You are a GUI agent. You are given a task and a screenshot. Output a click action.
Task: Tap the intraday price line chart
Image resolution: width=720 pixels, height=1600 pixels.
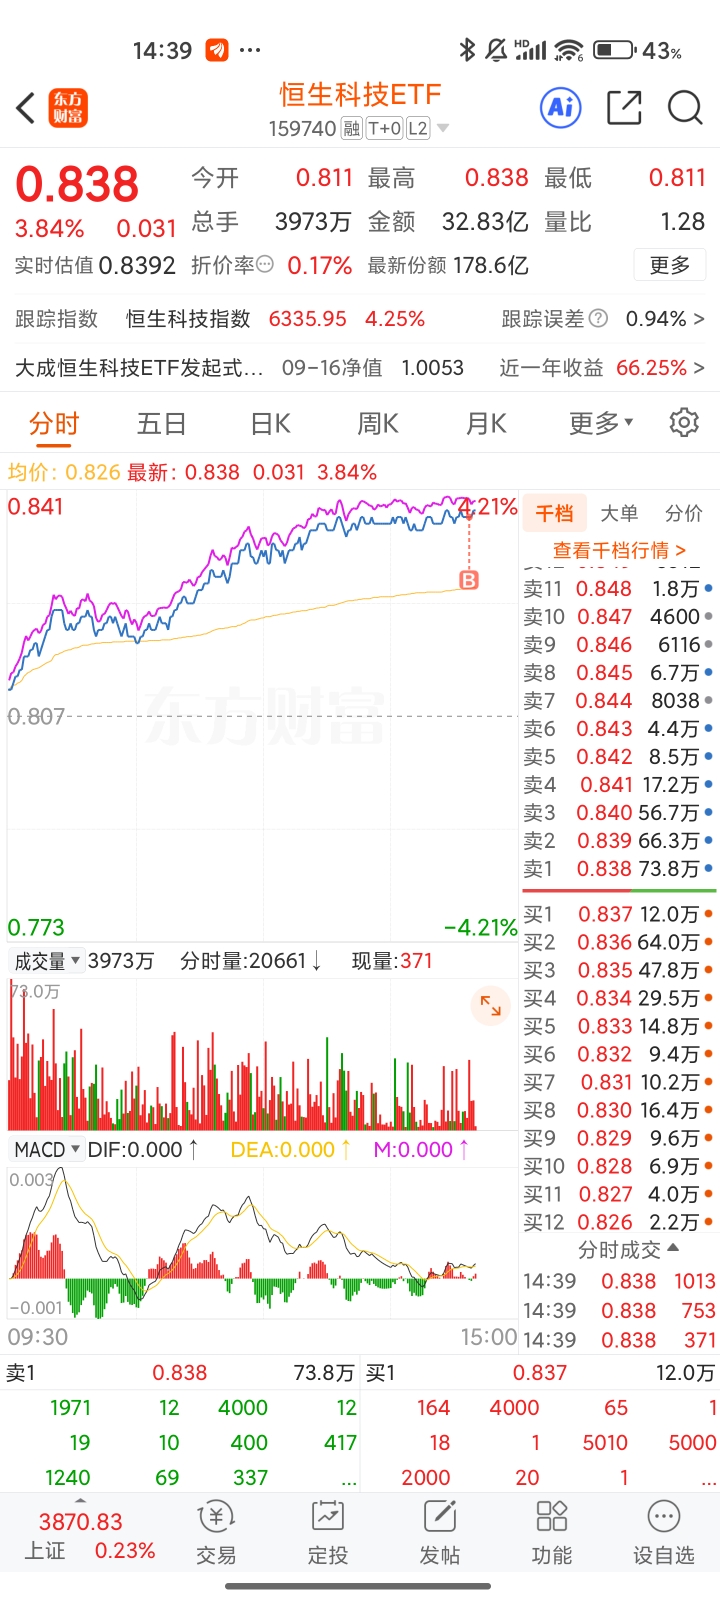point(262,715)
